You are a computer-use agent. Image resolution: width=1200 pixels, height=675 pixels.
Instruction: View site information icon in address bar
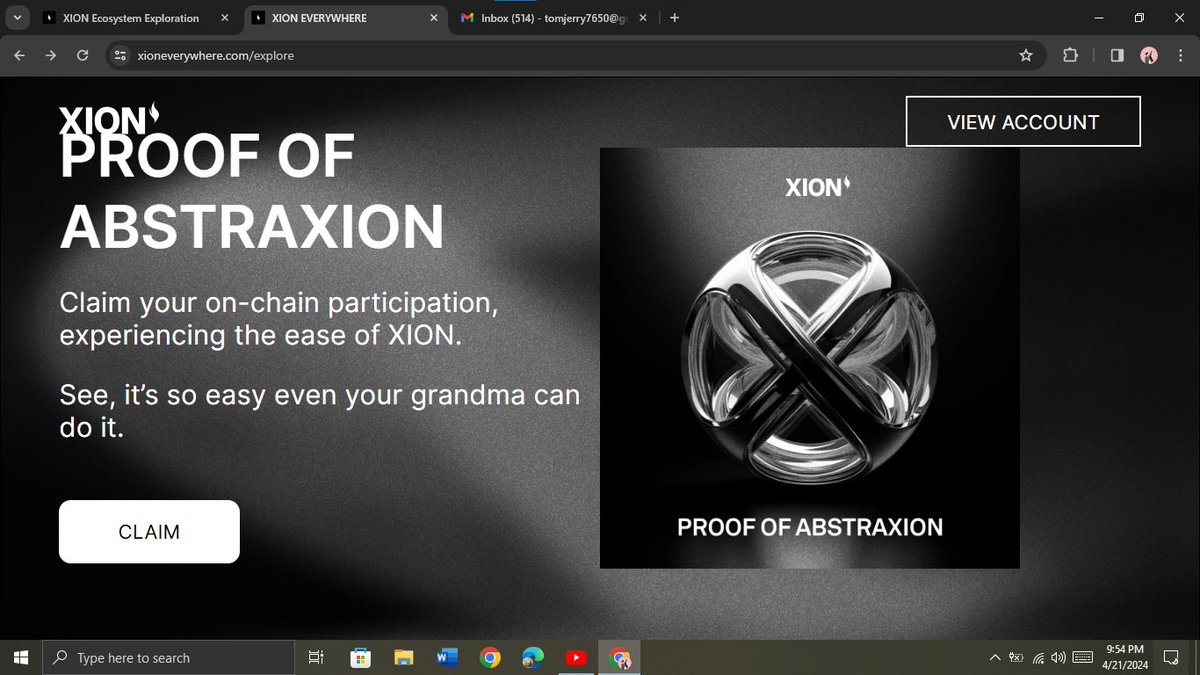119,56
